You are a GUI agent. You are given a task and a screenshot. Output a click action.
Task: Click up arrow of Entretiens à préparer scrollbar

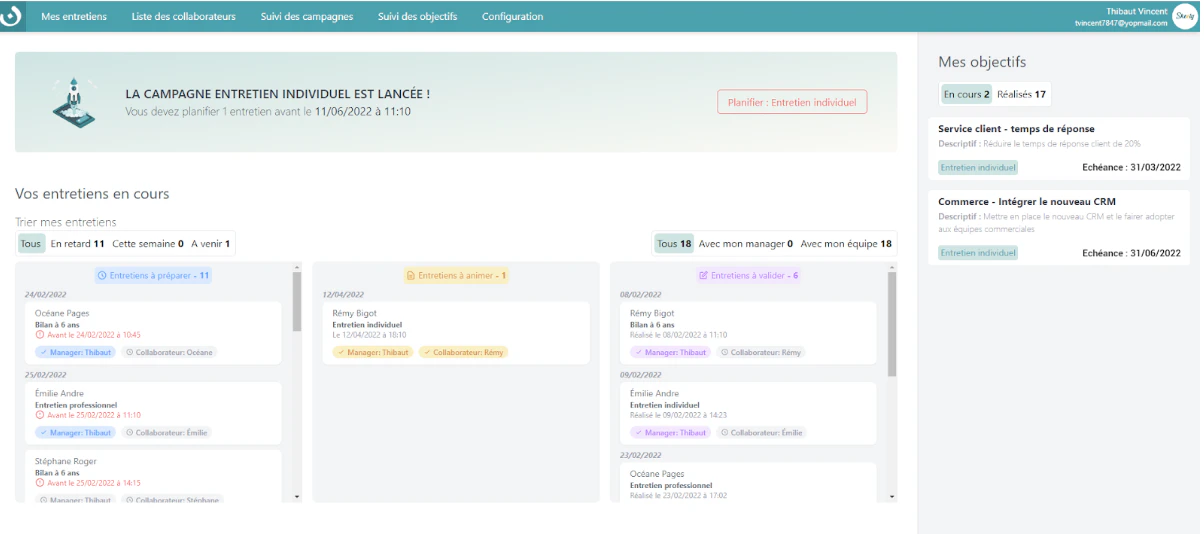pos(296,267)
